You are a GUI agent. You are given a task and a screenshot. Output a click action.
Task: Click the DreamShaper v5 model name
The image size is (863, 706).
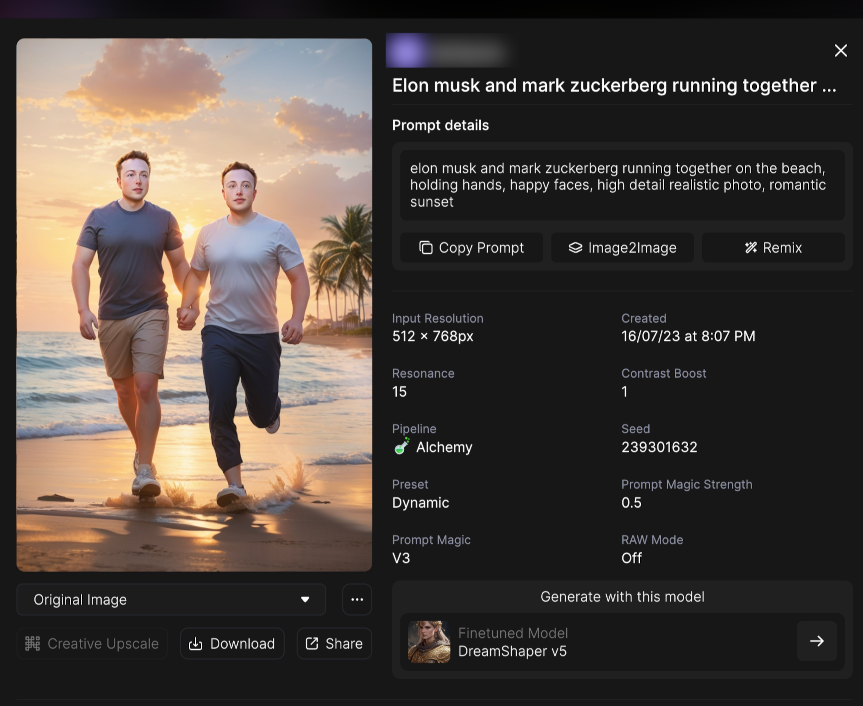point(512,652)
